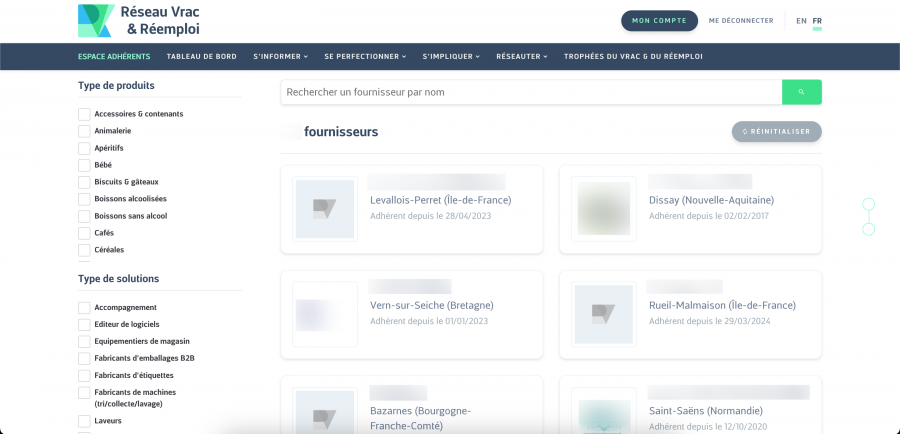Image resolution: width=900 pixels, height=434 pixels.
Task: Check the Cafés filter
Action: [84, 233]
